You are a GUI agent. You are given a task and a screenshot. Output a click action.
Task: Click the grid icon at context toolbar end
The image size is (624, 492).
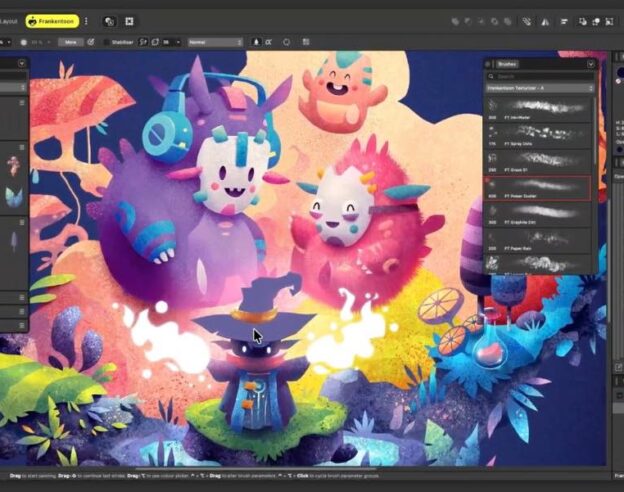pos(306,42)
